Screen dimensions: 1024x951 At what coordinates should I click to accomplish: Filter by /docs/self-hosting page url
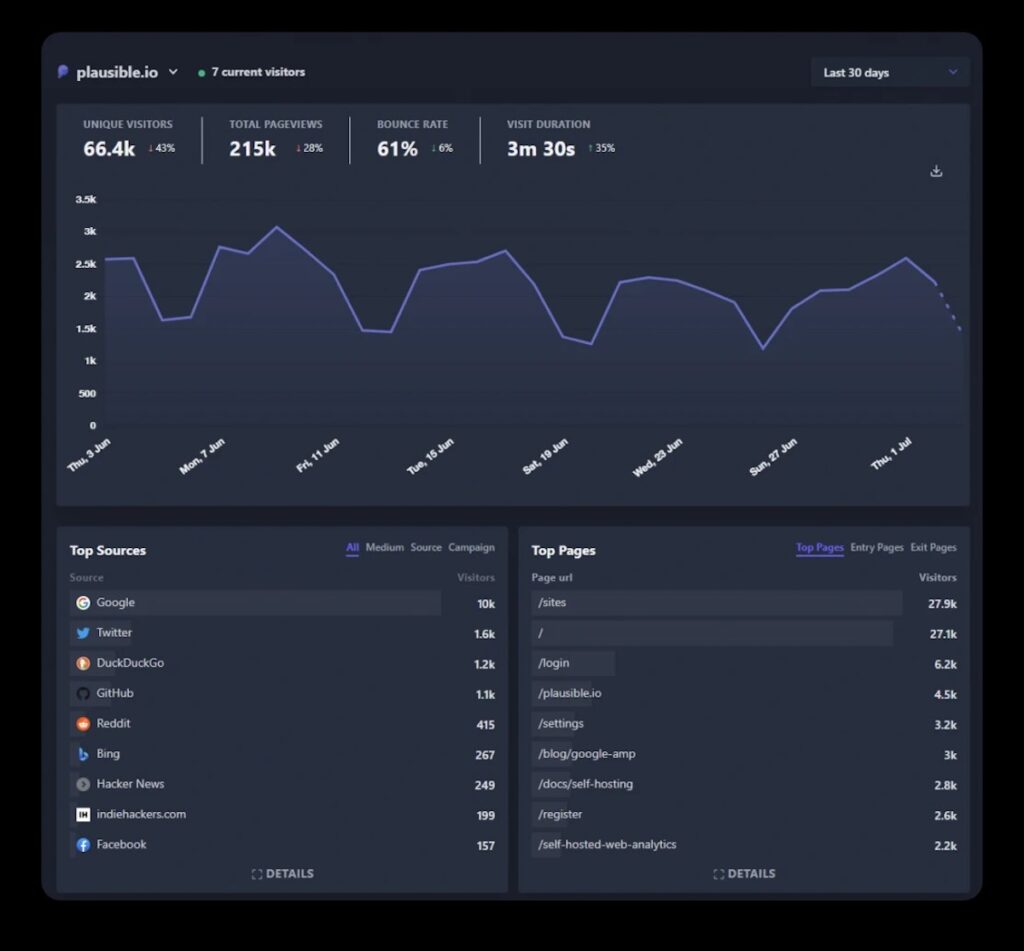[585, 784]
